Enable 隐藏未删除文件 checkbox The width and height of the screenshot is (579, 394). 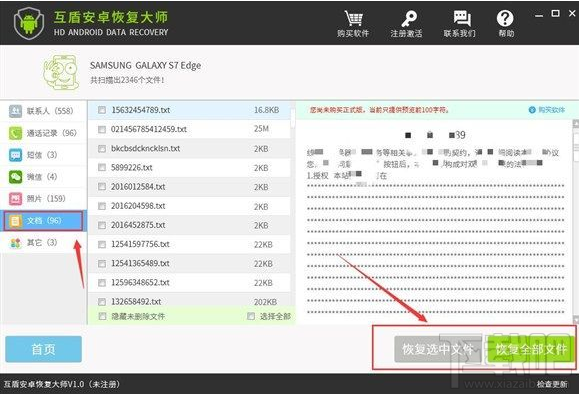click(102, 316)
